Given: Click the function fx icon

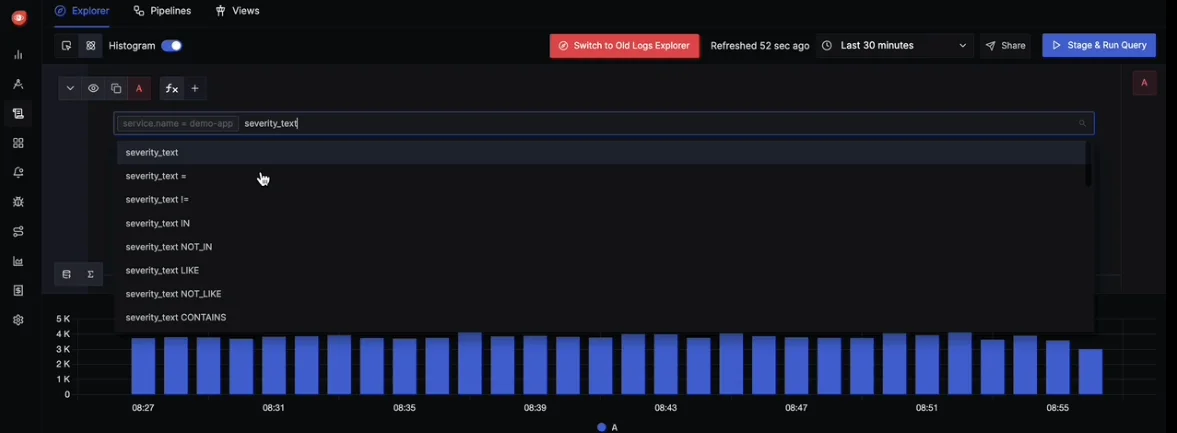Looking at the screenshot, I should coord(172,89).
